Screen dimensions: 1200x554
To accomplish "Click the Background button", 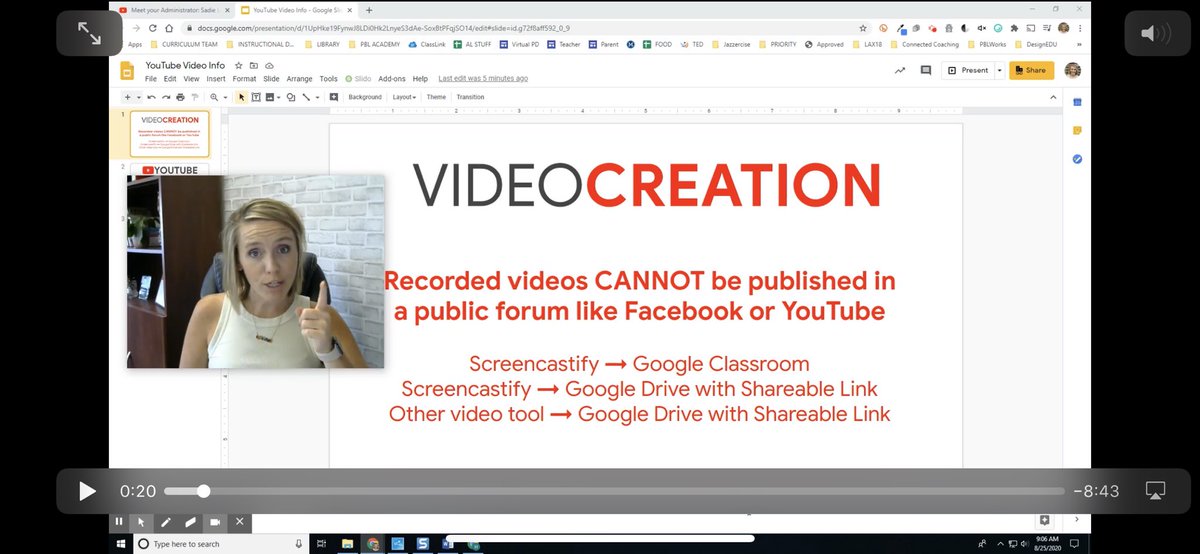I will (x=365, y=97).
